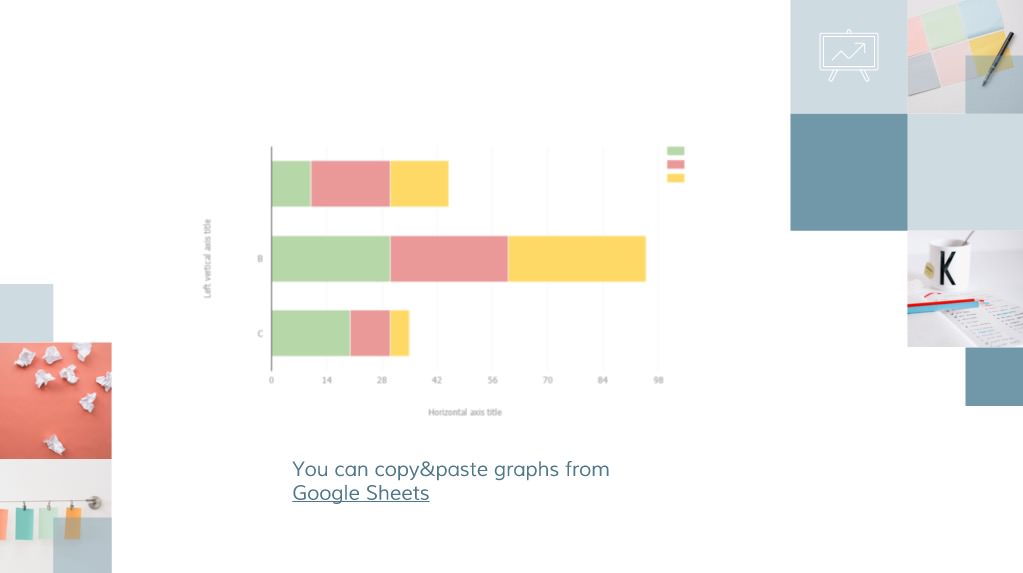Select the yellow segment of the top bar
Image resolution: width=1023 pixels, height=573 pixels.
pos(419,184)
